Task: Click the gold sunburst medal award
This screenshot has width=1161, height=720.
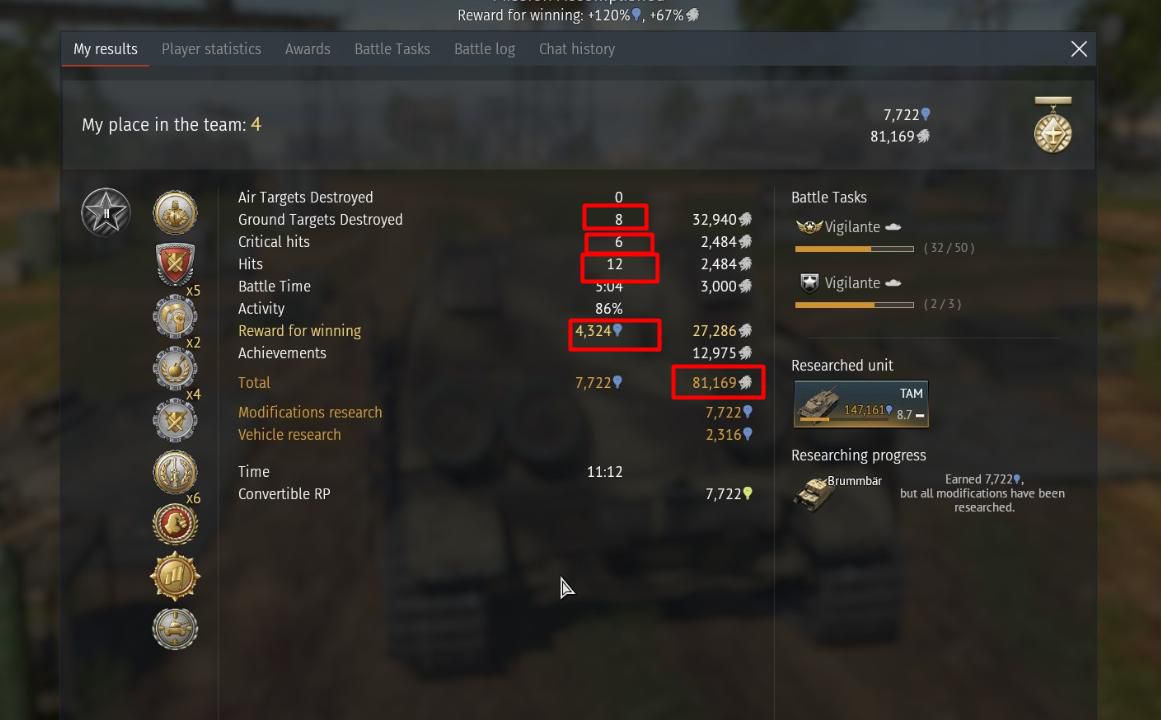Action: click(x=175, y=576)
